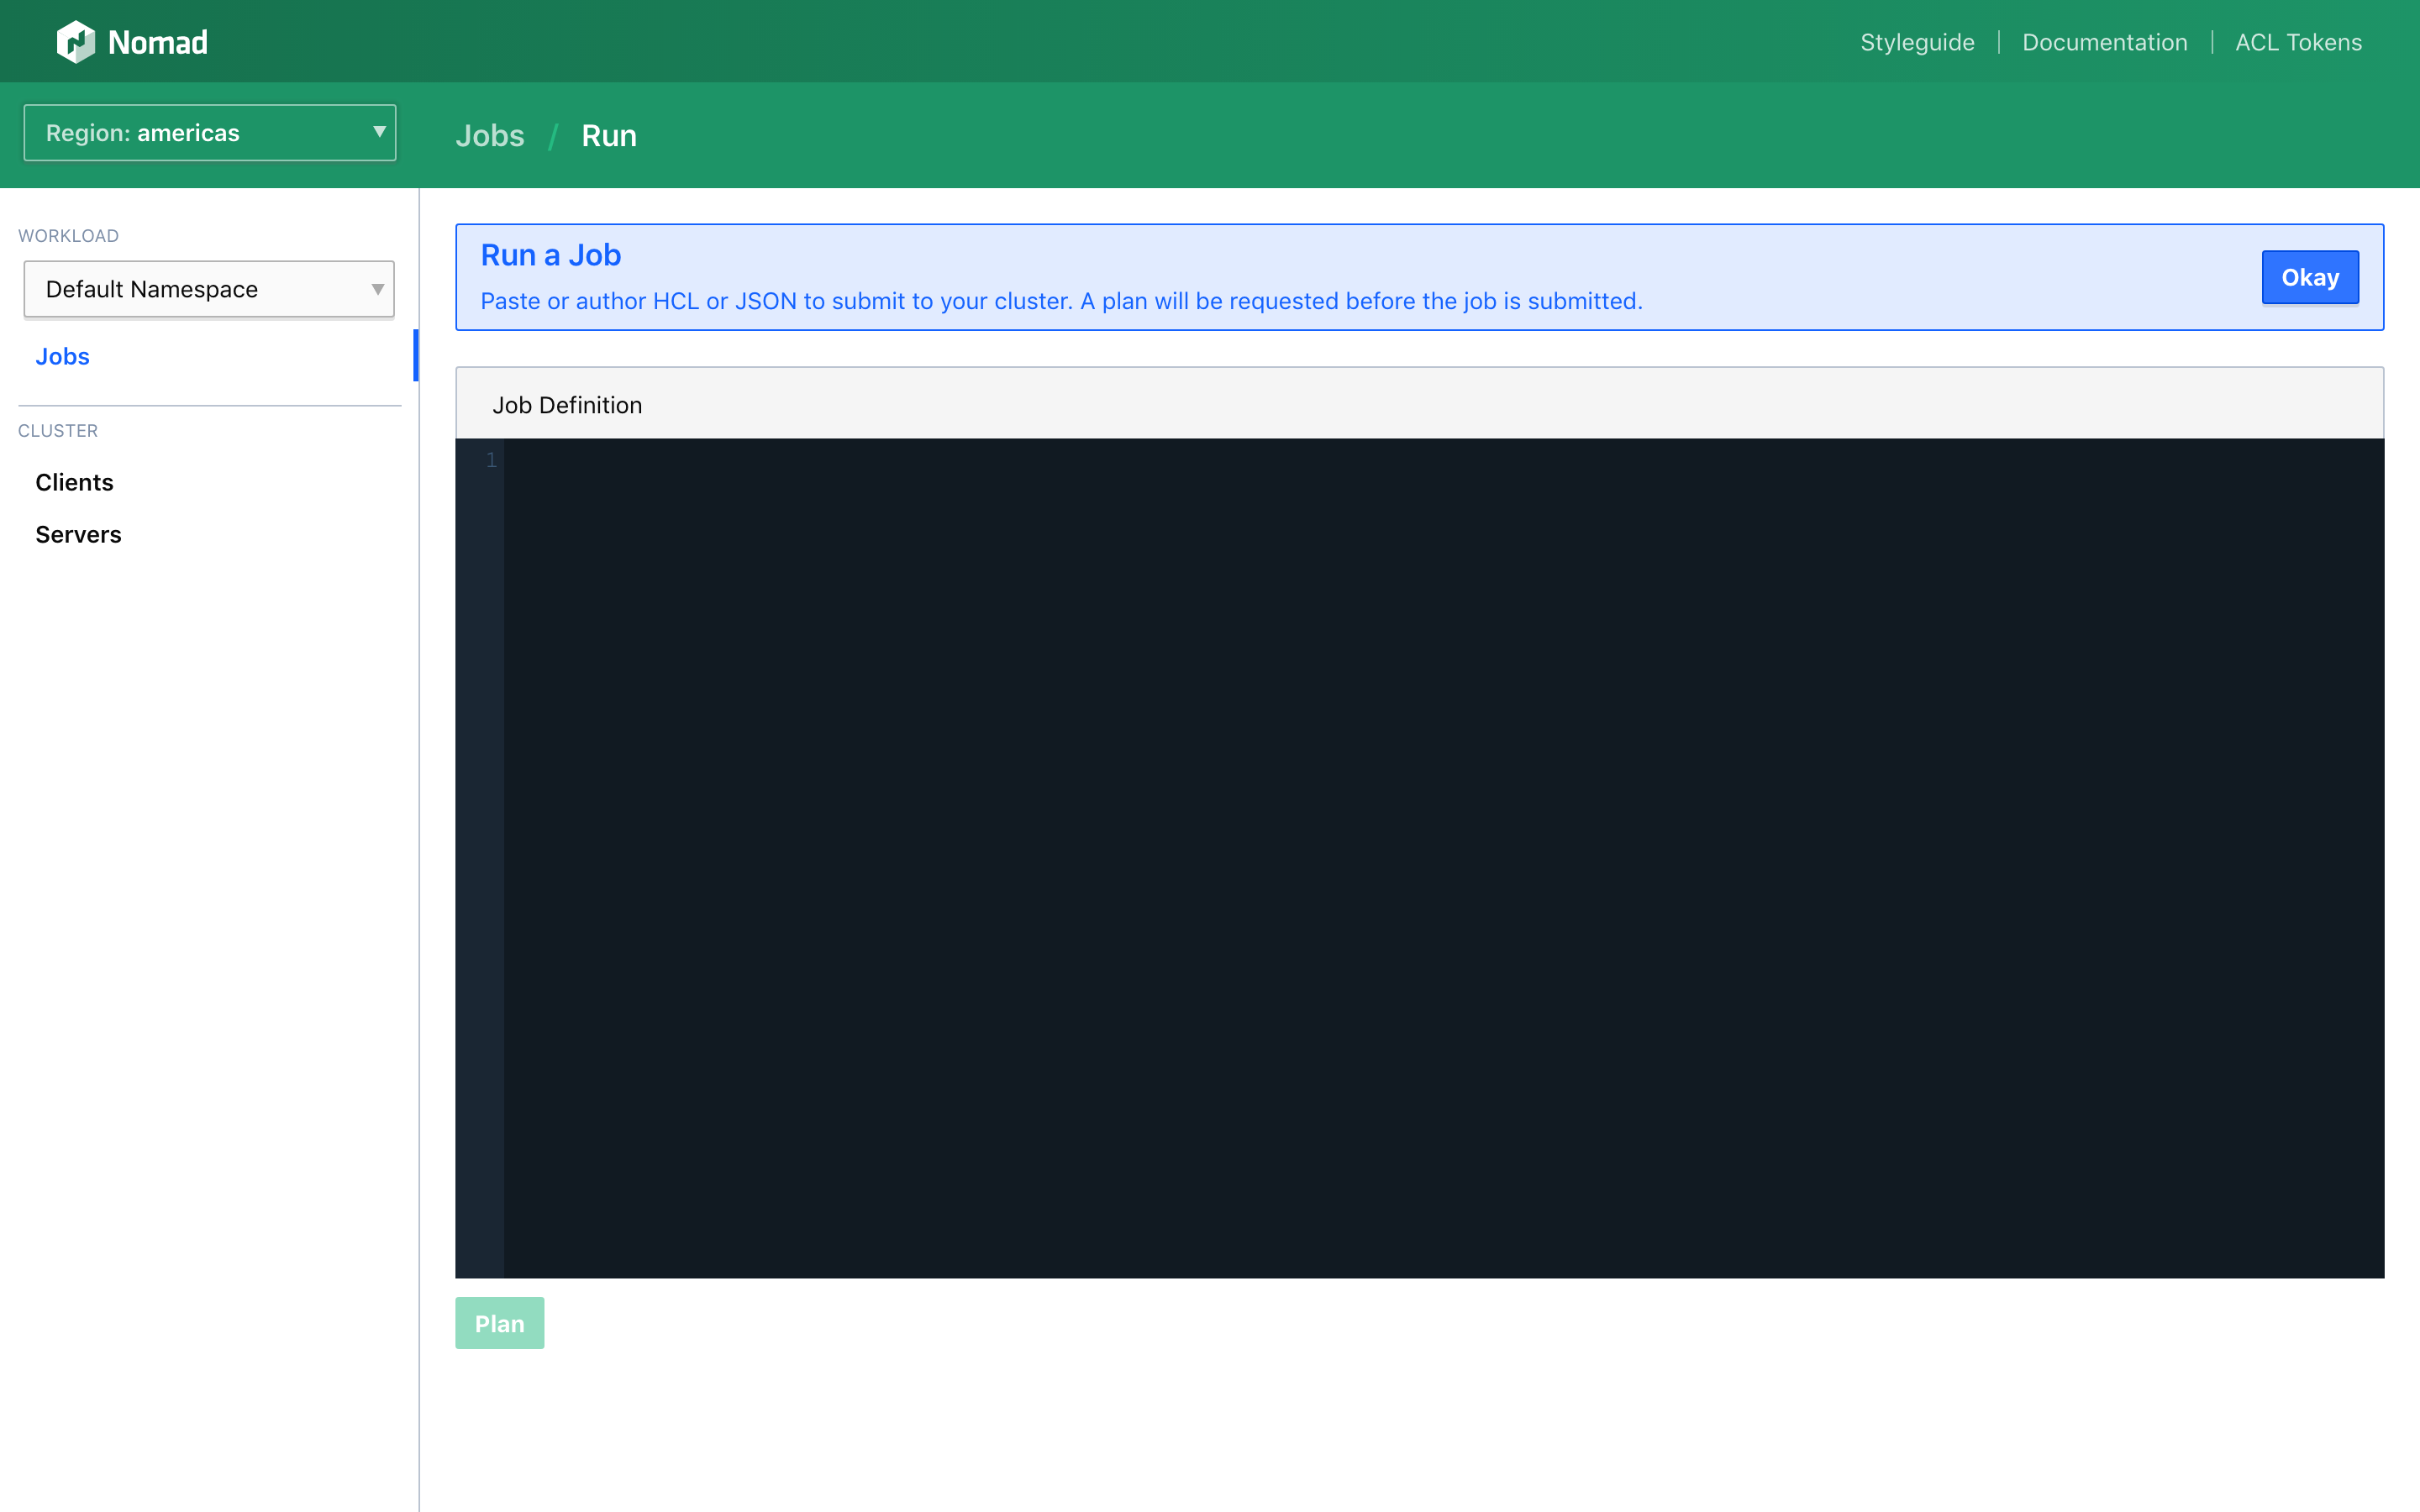Image resolution: width=2420 pixels, height=1512 pixels.
Task: Click the 'Paste or author HCL' description text
Action: [1061, 301]
